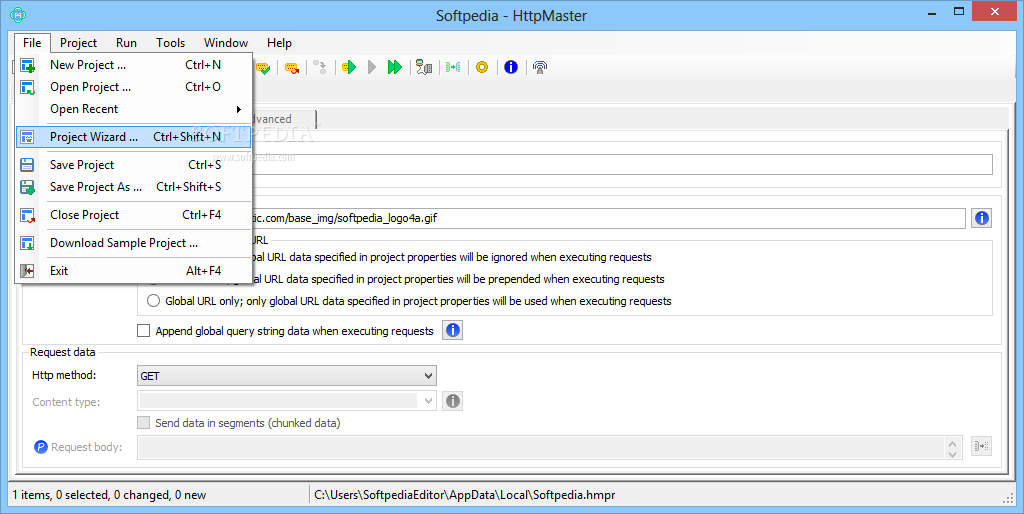The height and width of the screenshot is (514, 1024).
Task: Click the status bar project file path
Action: click(465, 495)
